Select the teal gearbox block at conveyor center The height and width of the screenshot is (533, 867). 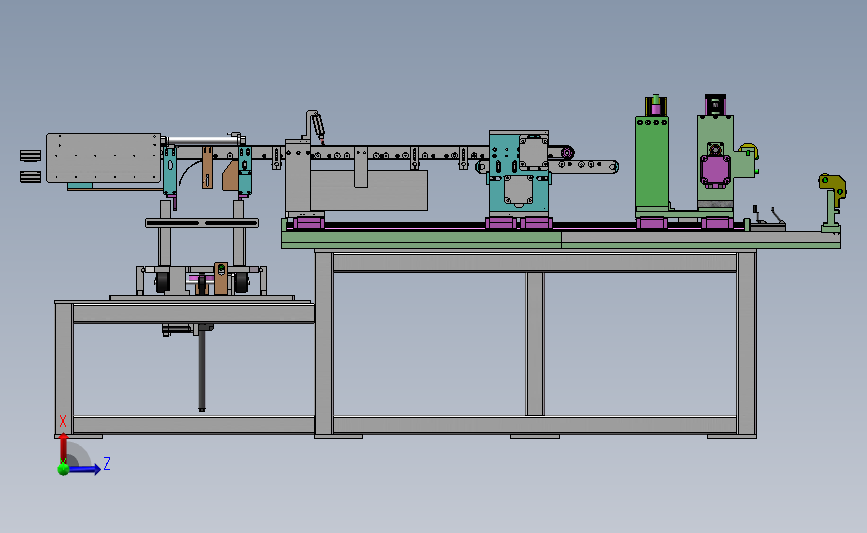[519, 174]
